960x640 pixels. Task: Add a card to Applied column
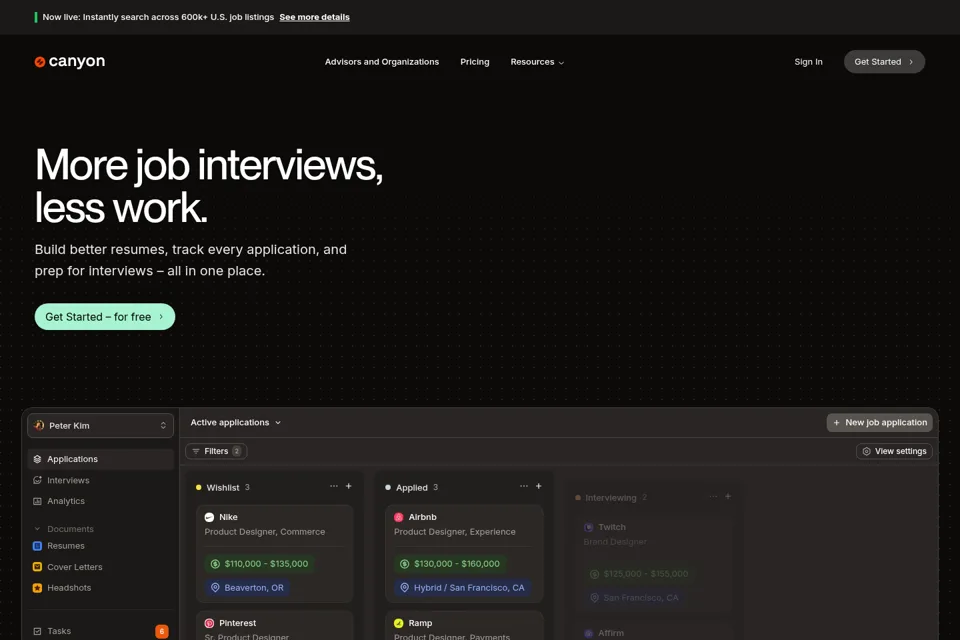coord(539,486)
